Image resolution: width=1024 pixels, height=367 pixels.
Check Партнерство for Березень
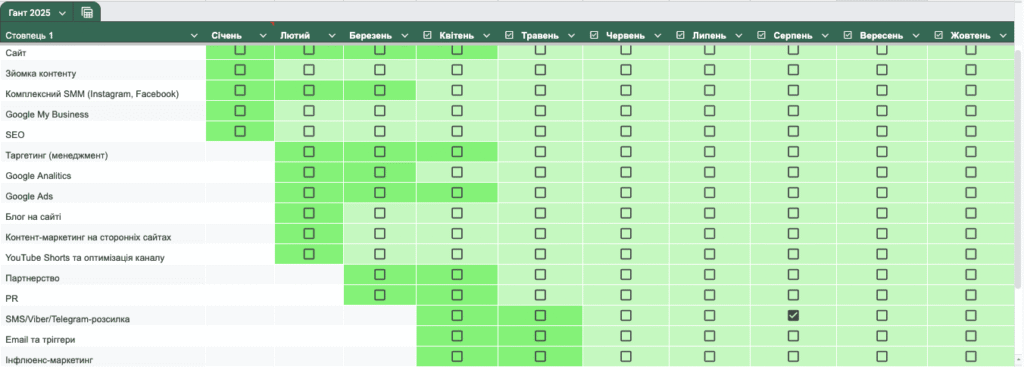click(x=379, y=274)
